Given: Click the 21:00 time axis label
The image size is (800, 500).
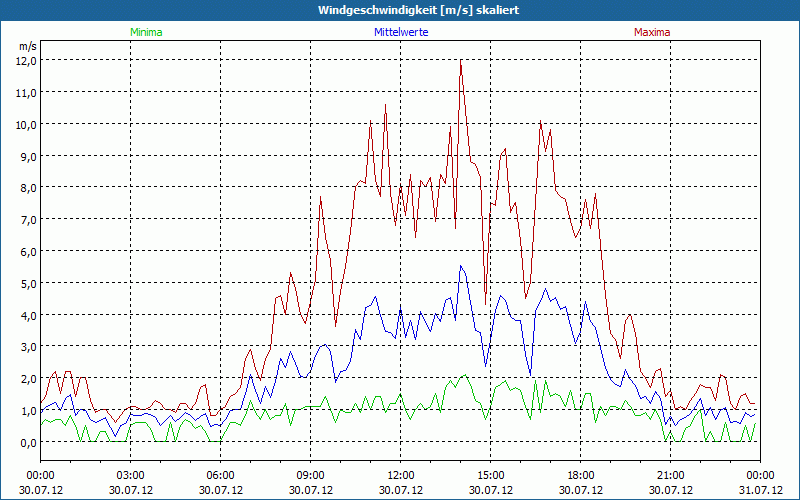Looking at the screenshot, I should click(670, 476).
